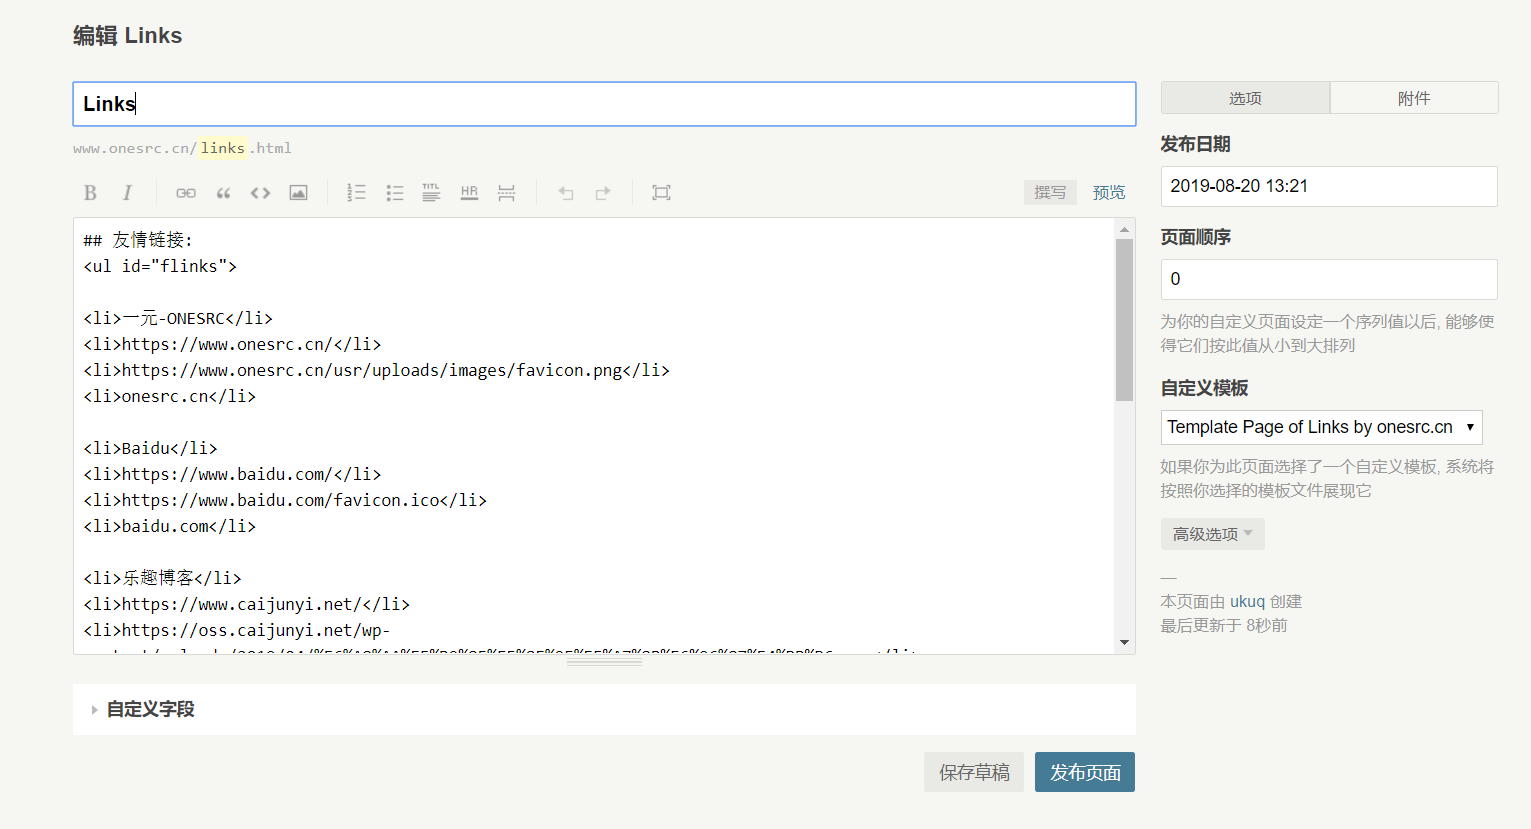
Task: Click the editor resize handle below the text area
Action: click(604, 662)
